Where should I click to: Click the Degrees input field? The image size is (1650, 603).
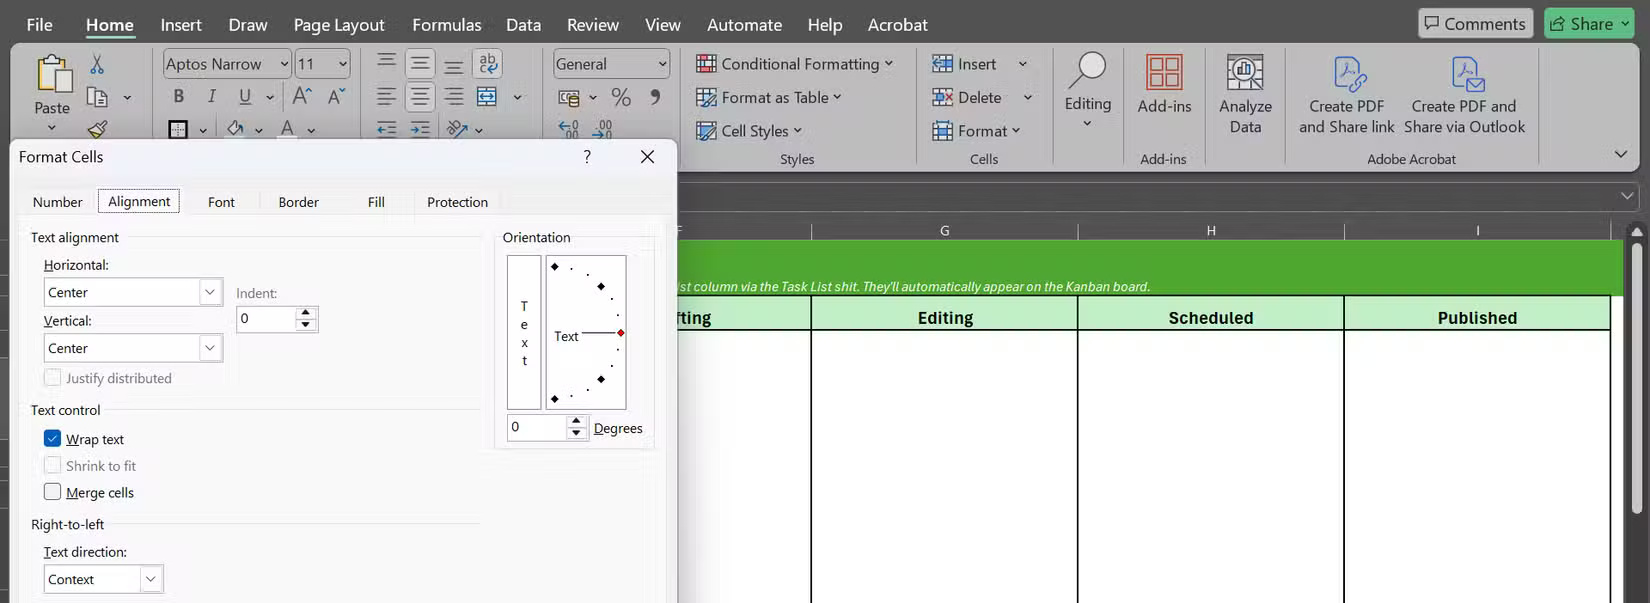537,427
